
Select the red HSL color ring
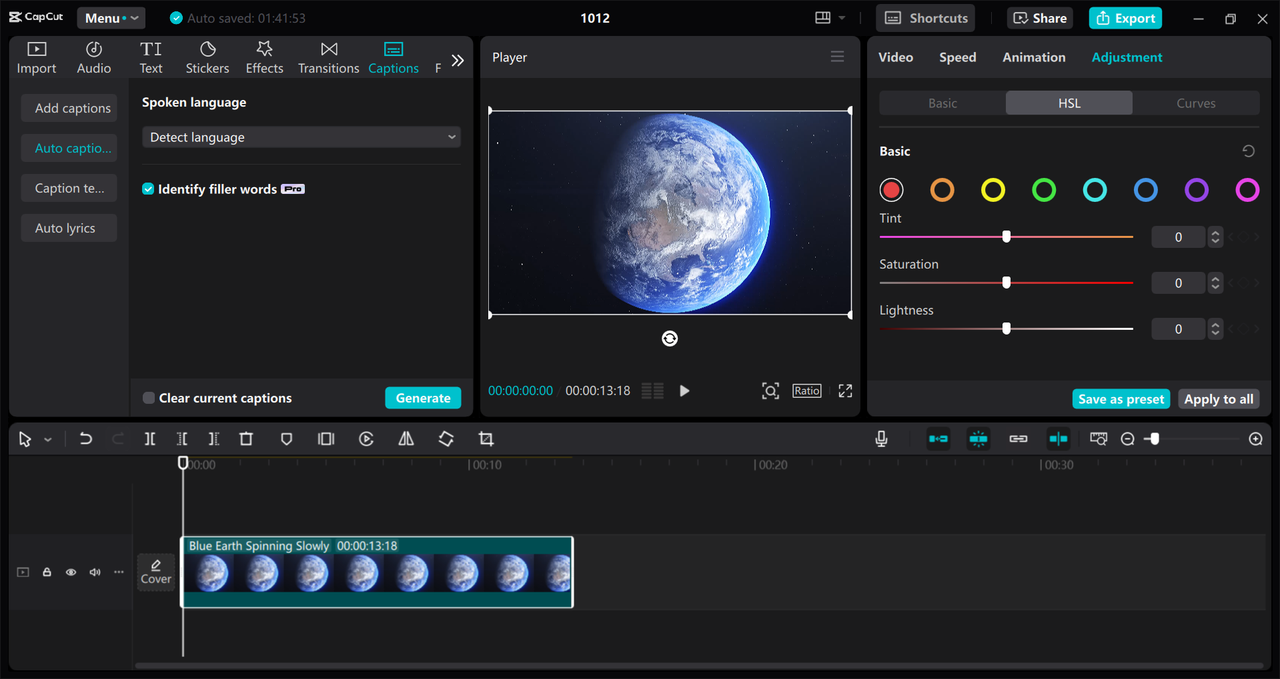(891, 190)
